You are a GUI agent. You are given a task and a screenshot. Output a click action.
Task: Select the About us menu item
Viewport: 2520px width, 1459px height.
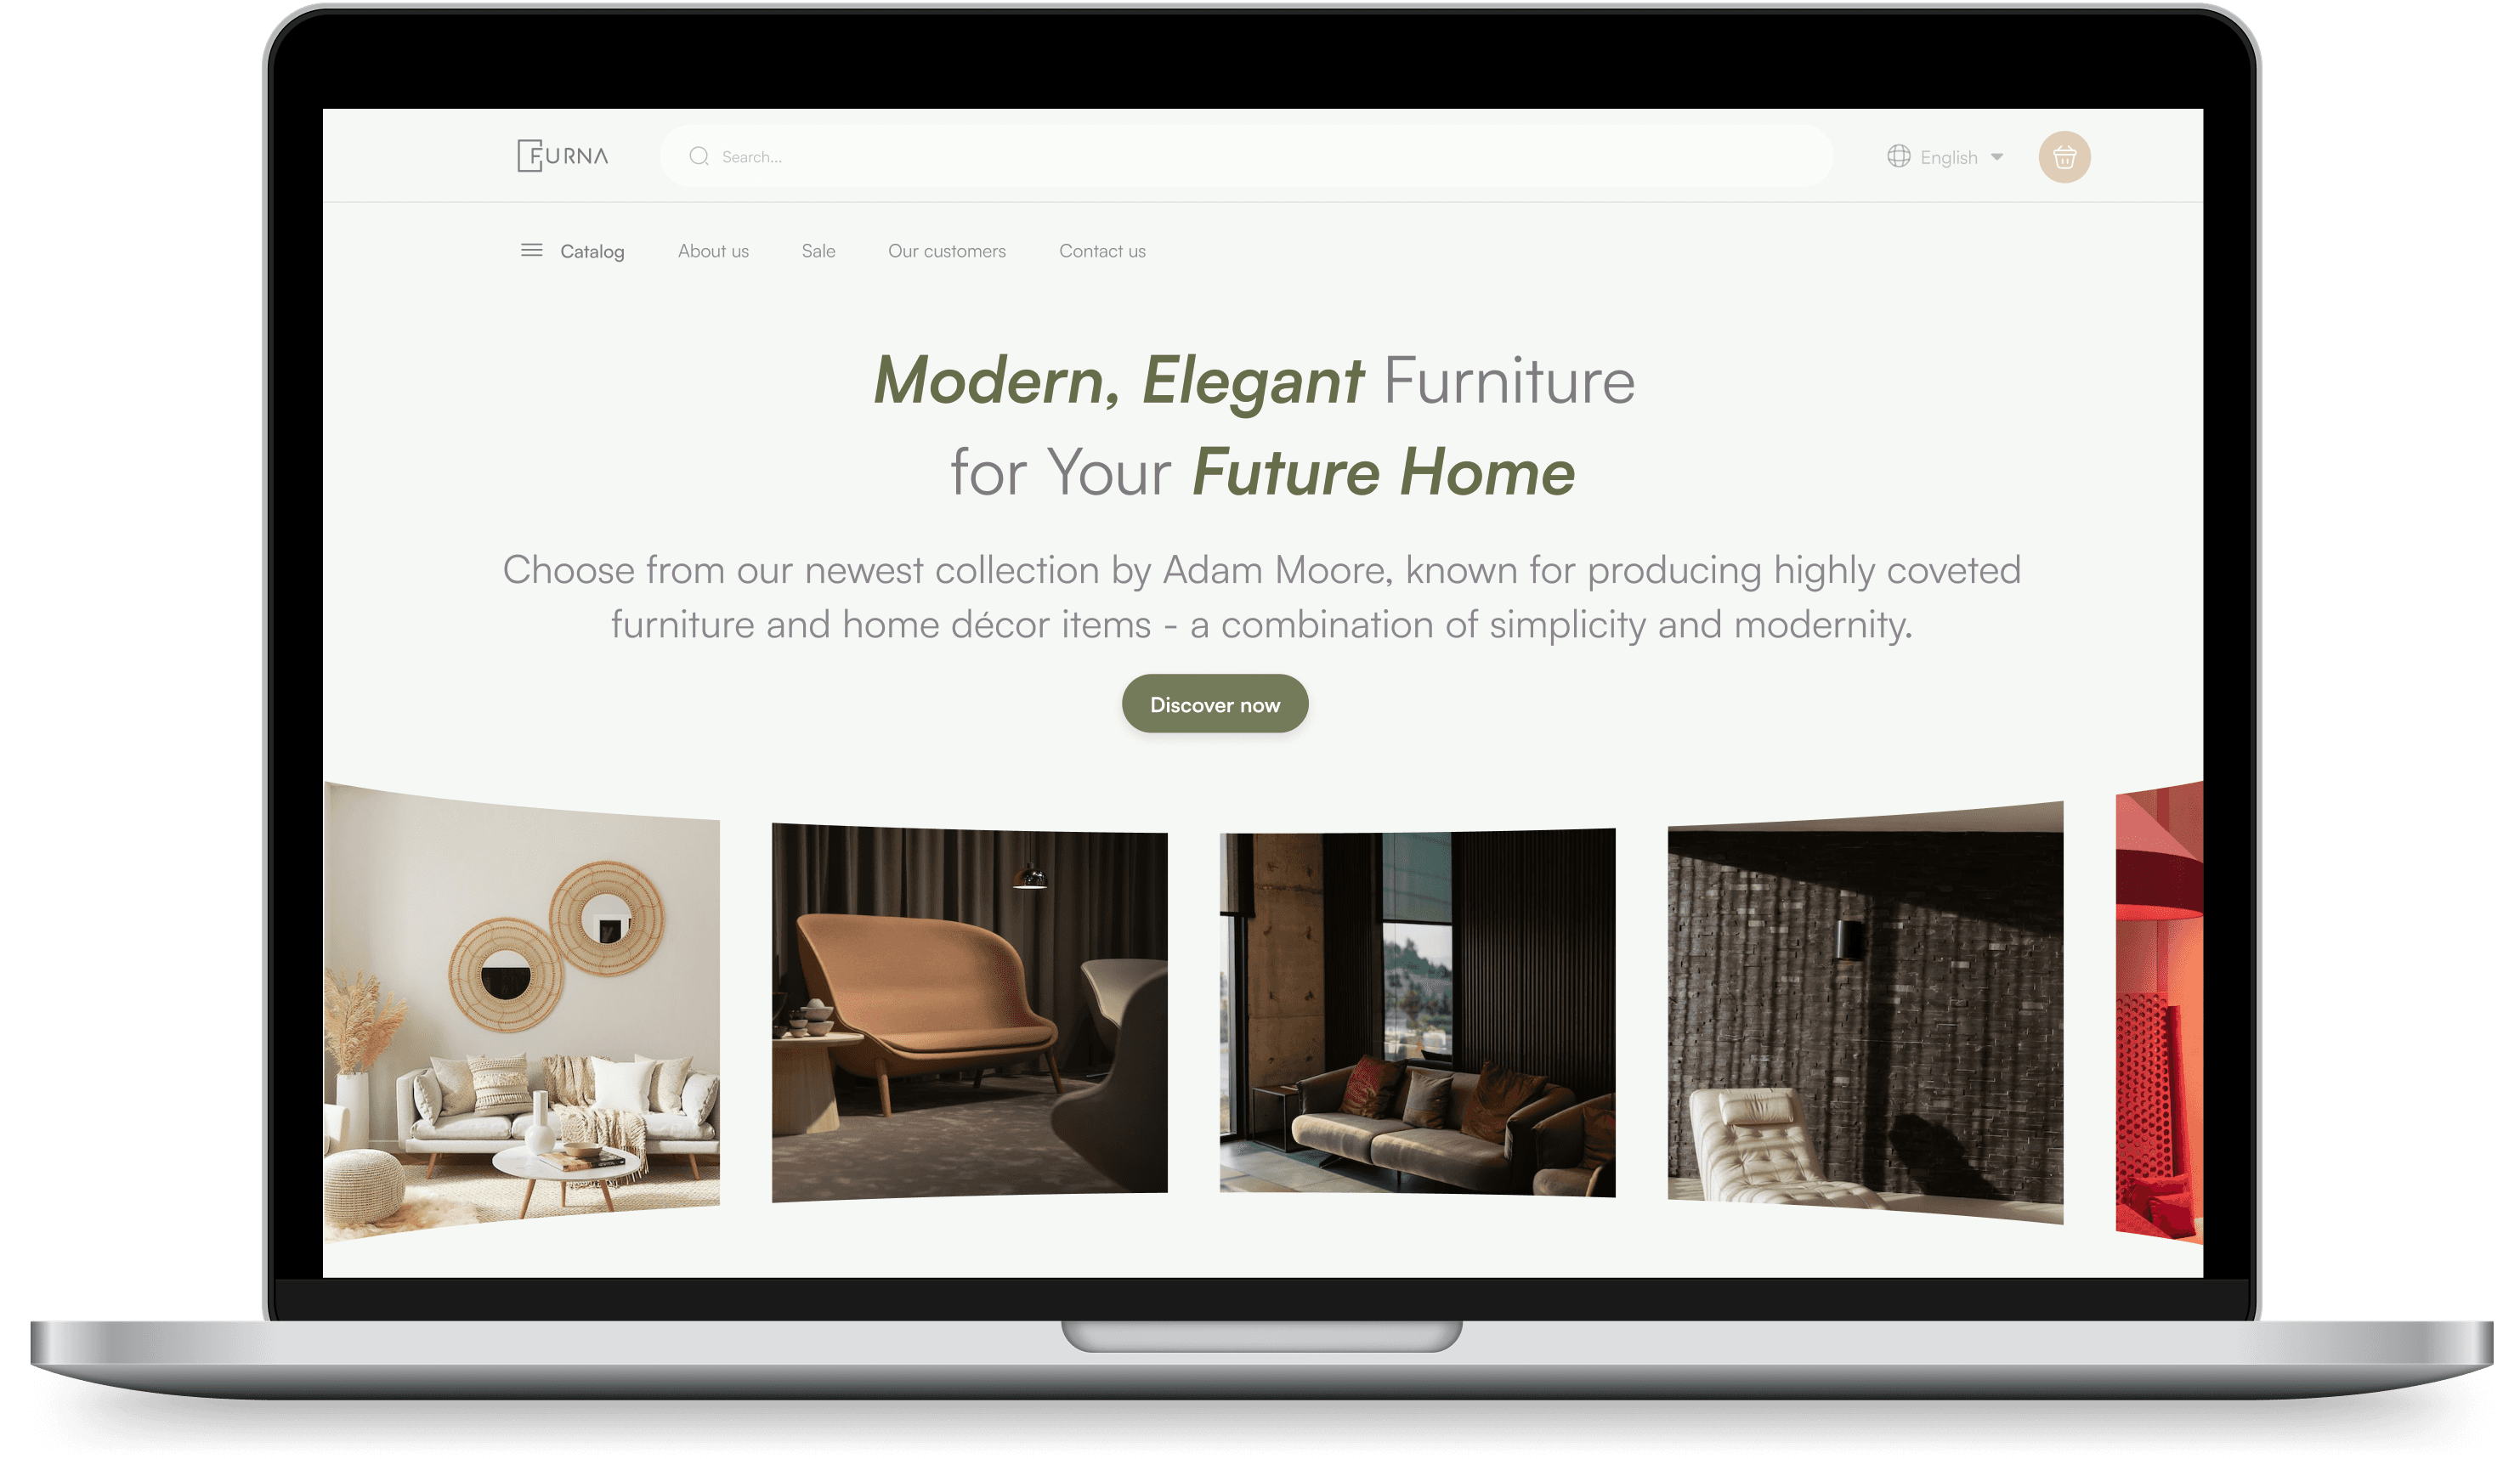click(714, 252)
